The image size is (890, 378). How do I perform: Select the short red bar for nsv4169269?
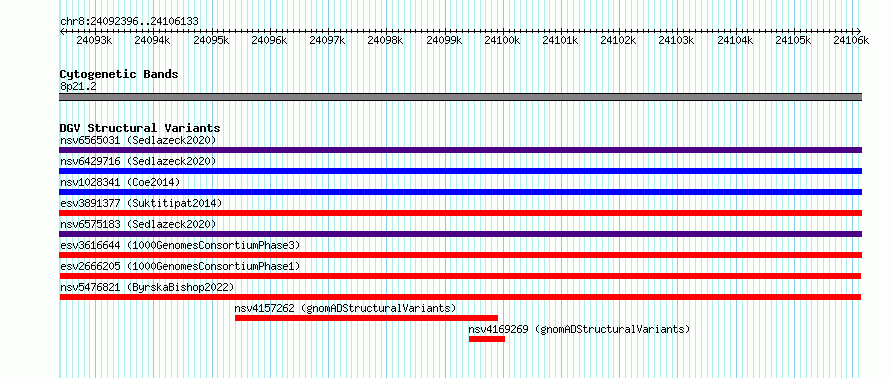pyautogui.click(x=486, y=339)
